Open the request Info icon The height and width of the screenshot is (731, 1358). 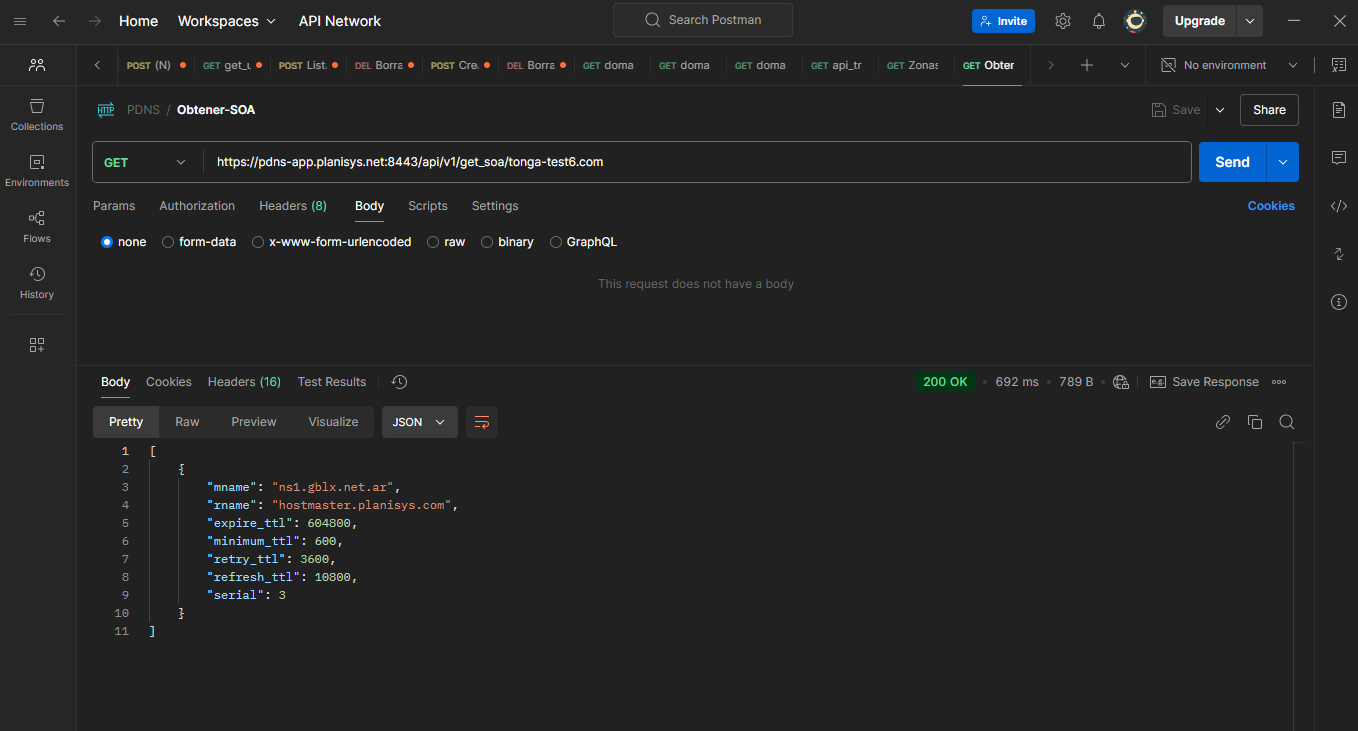pyautogui.click(x=1339, y=302)
